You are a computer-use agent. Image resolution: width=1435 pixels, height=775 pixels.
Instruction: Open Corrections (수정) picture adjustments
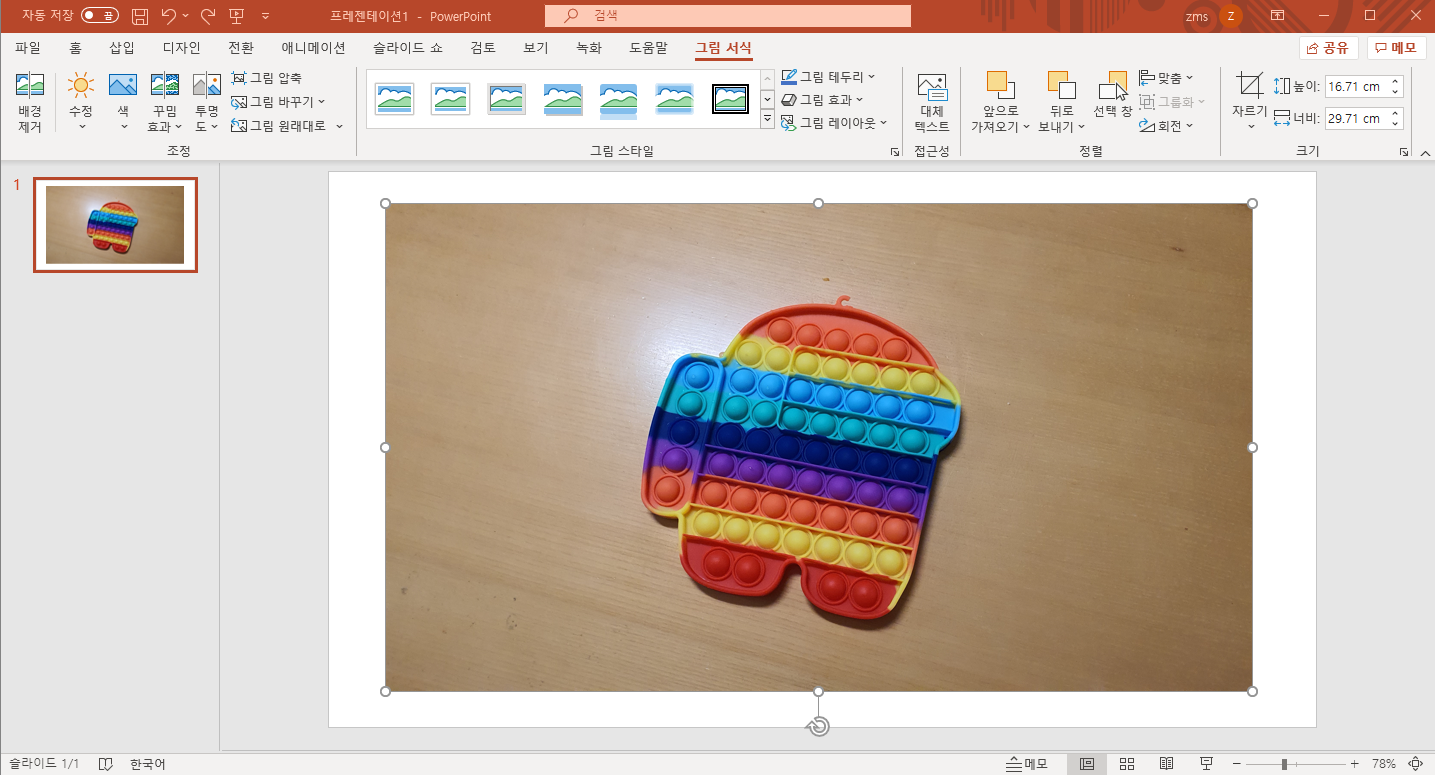click(x=81, y=103)
